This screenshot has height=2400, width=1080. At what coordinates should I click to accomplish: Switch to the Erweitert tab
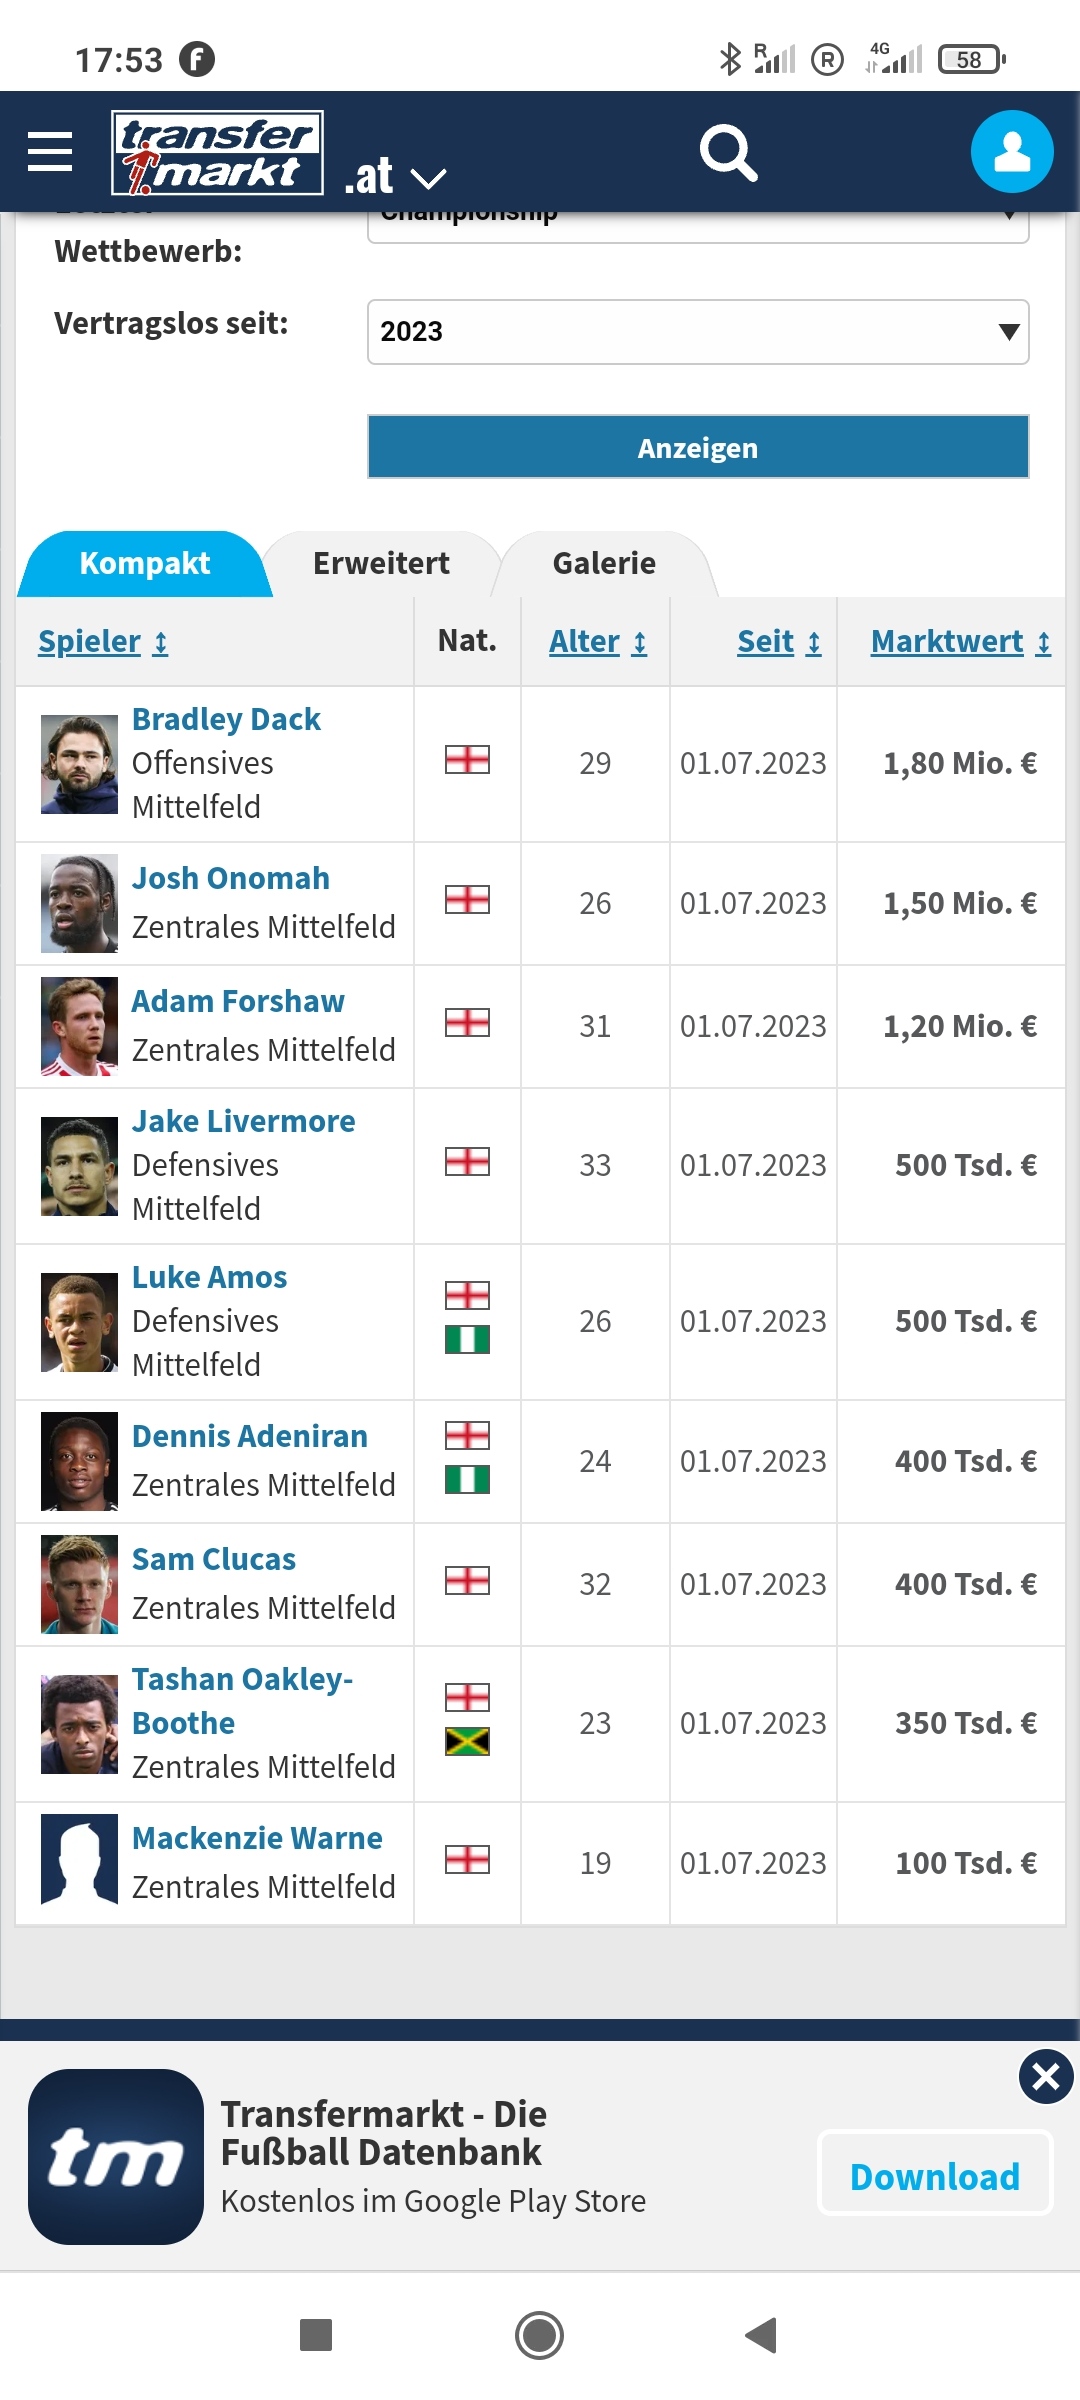pos(381,564)
